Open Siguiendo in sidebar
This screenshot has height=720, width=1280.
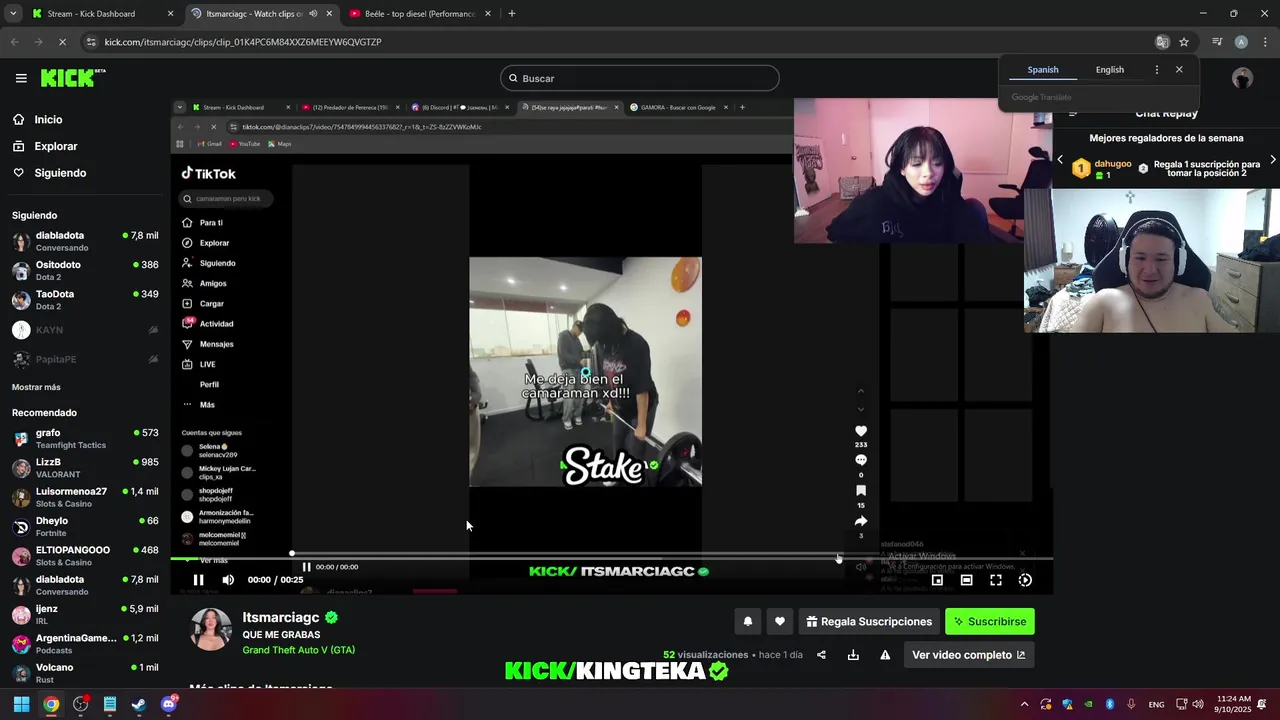click(x=60, y=173)
